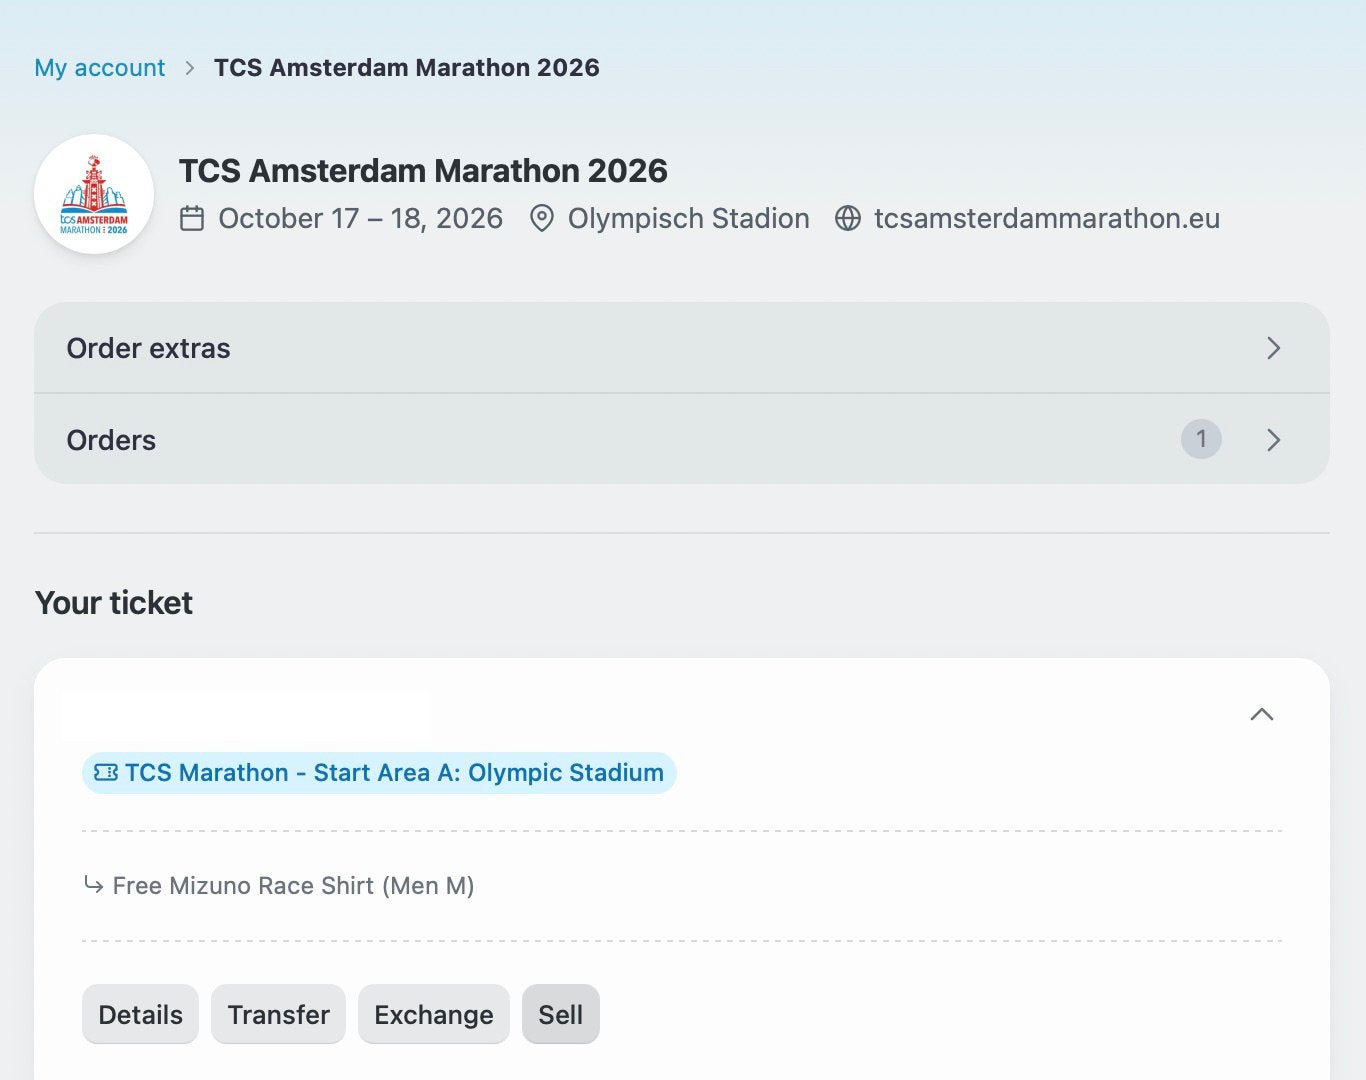Click the calendar icon beside the date
The width and height of the screenshot is (1366, 1080).
pyautogui.click(x=192, y=218)
